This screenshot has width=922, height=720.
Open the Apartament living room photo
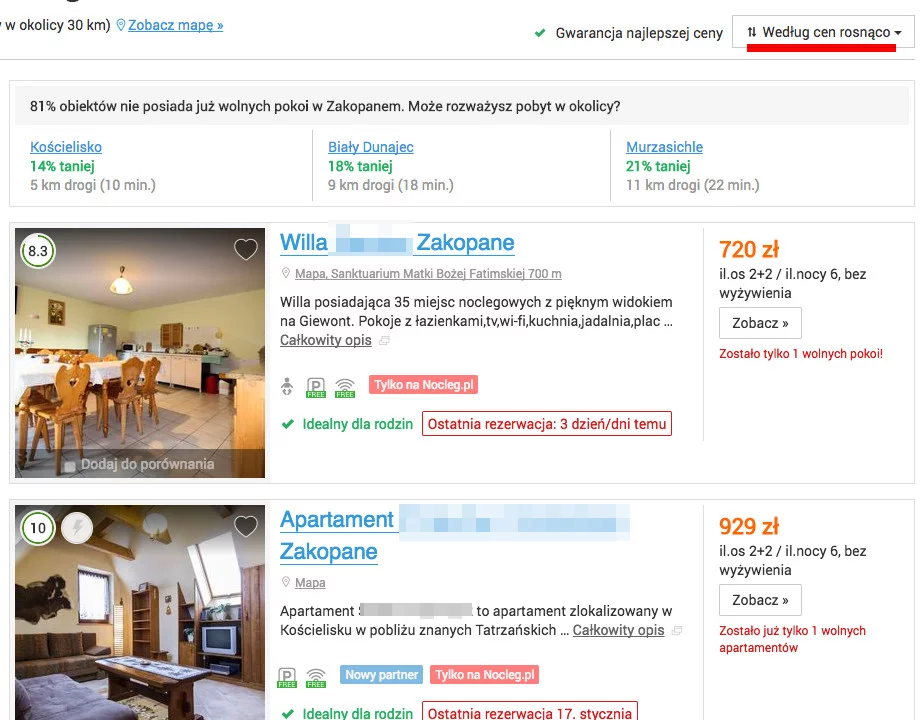(140, 612)
